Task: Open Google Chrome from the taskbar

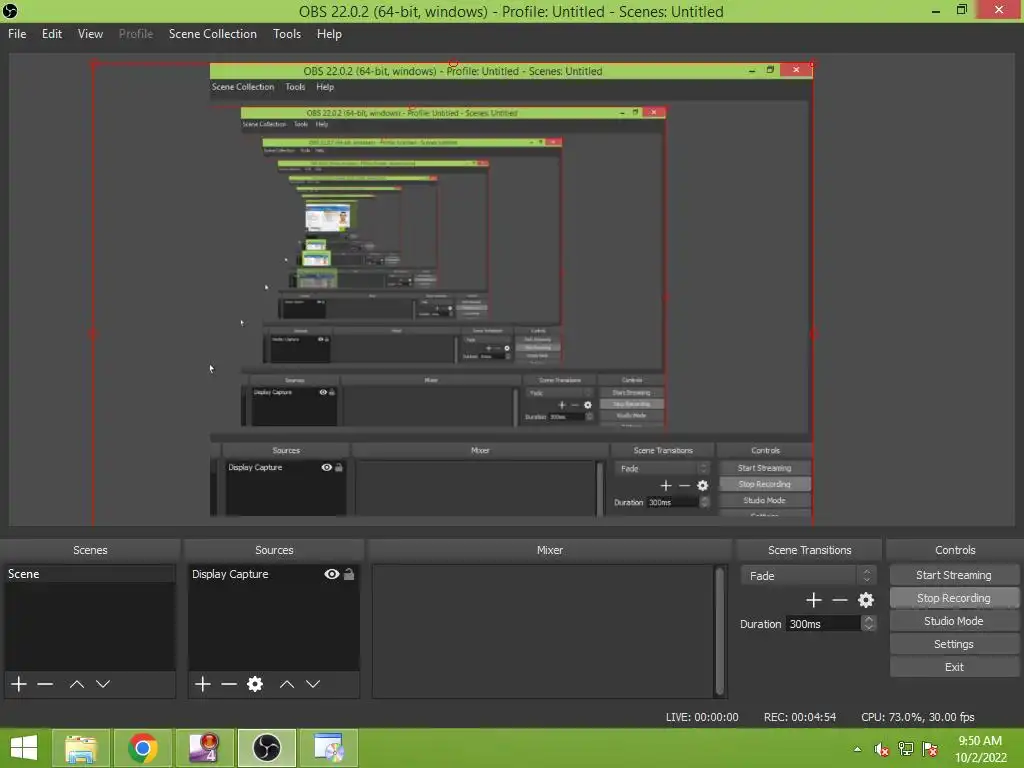Action: 143,748
